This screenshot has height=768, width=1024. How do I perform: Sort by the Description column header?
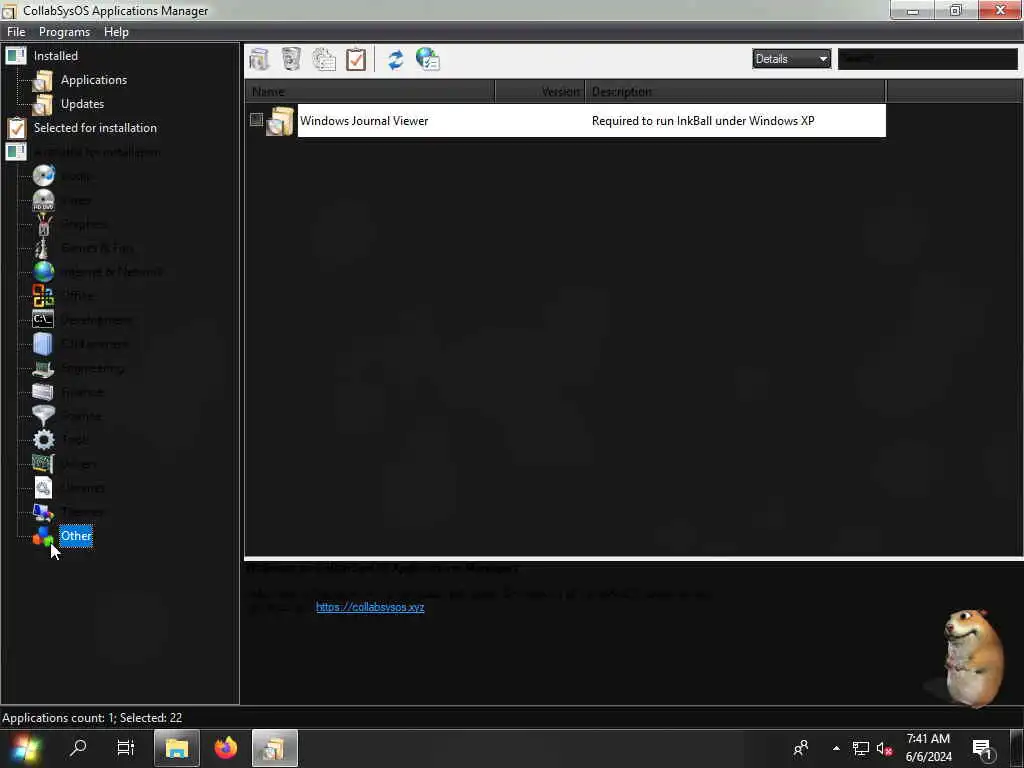point(735,91)
